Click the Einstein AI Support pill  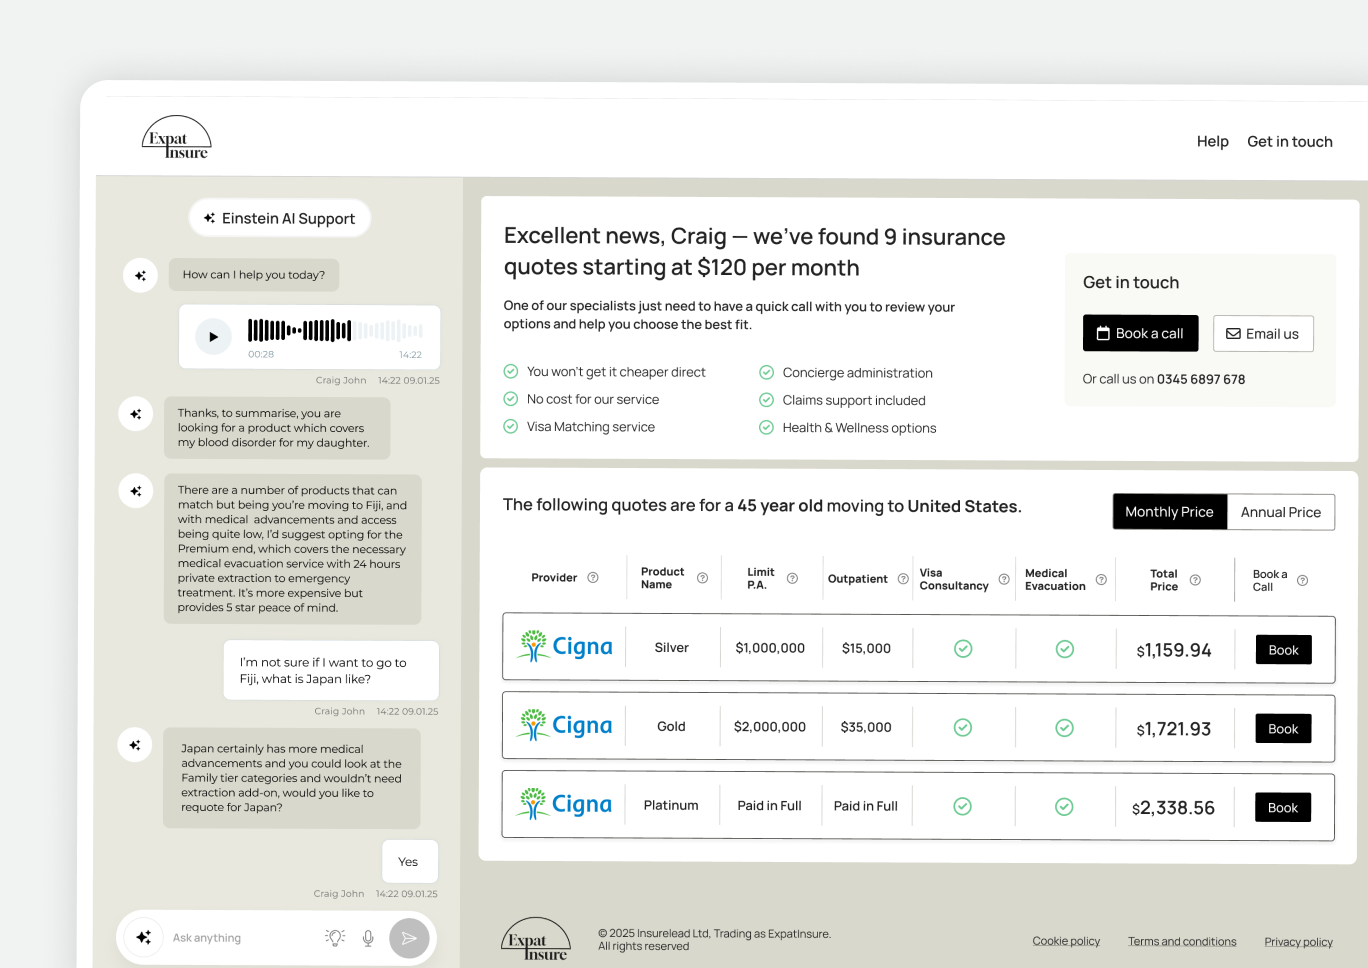(279, 218)
